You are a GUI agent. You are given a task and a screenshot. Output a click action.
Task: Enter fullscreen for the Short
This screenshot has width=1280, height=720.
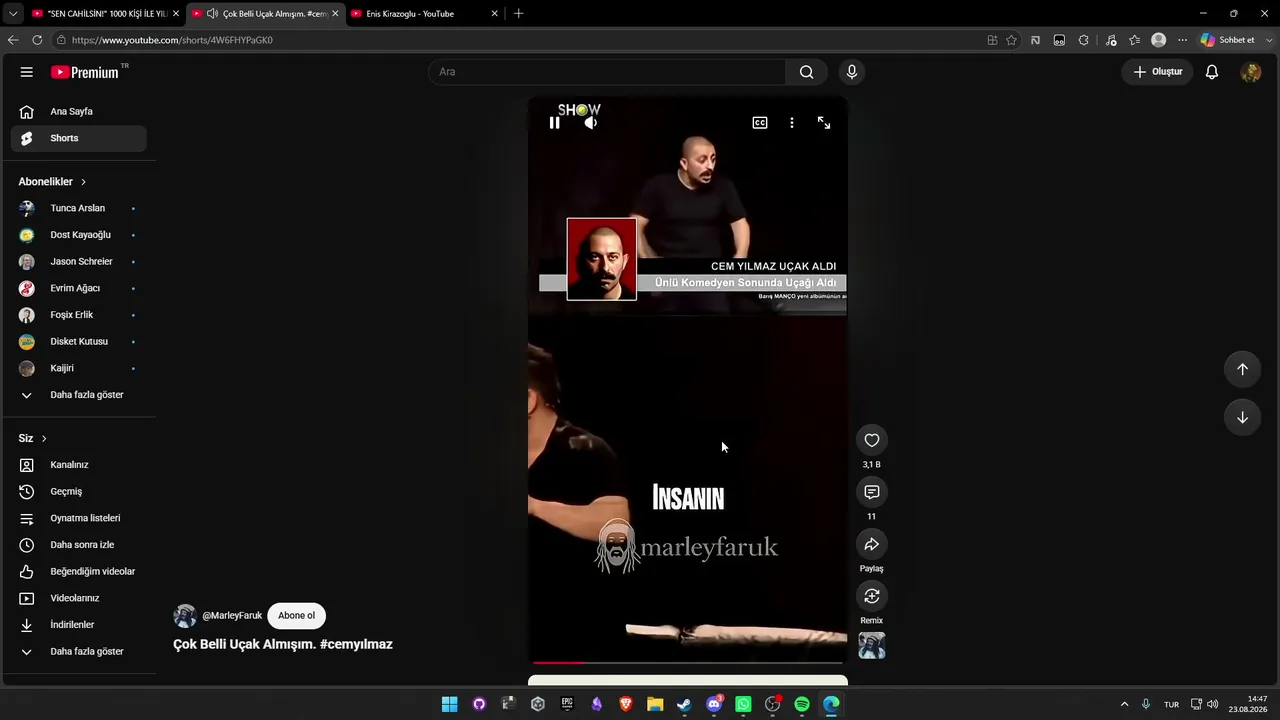(x=824, y=123)
